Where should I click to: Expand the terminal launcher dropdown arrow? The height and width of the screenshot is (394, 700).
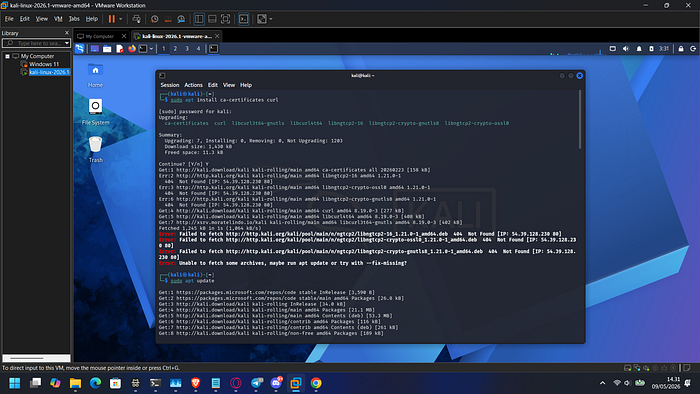click(x=151, y=49)
